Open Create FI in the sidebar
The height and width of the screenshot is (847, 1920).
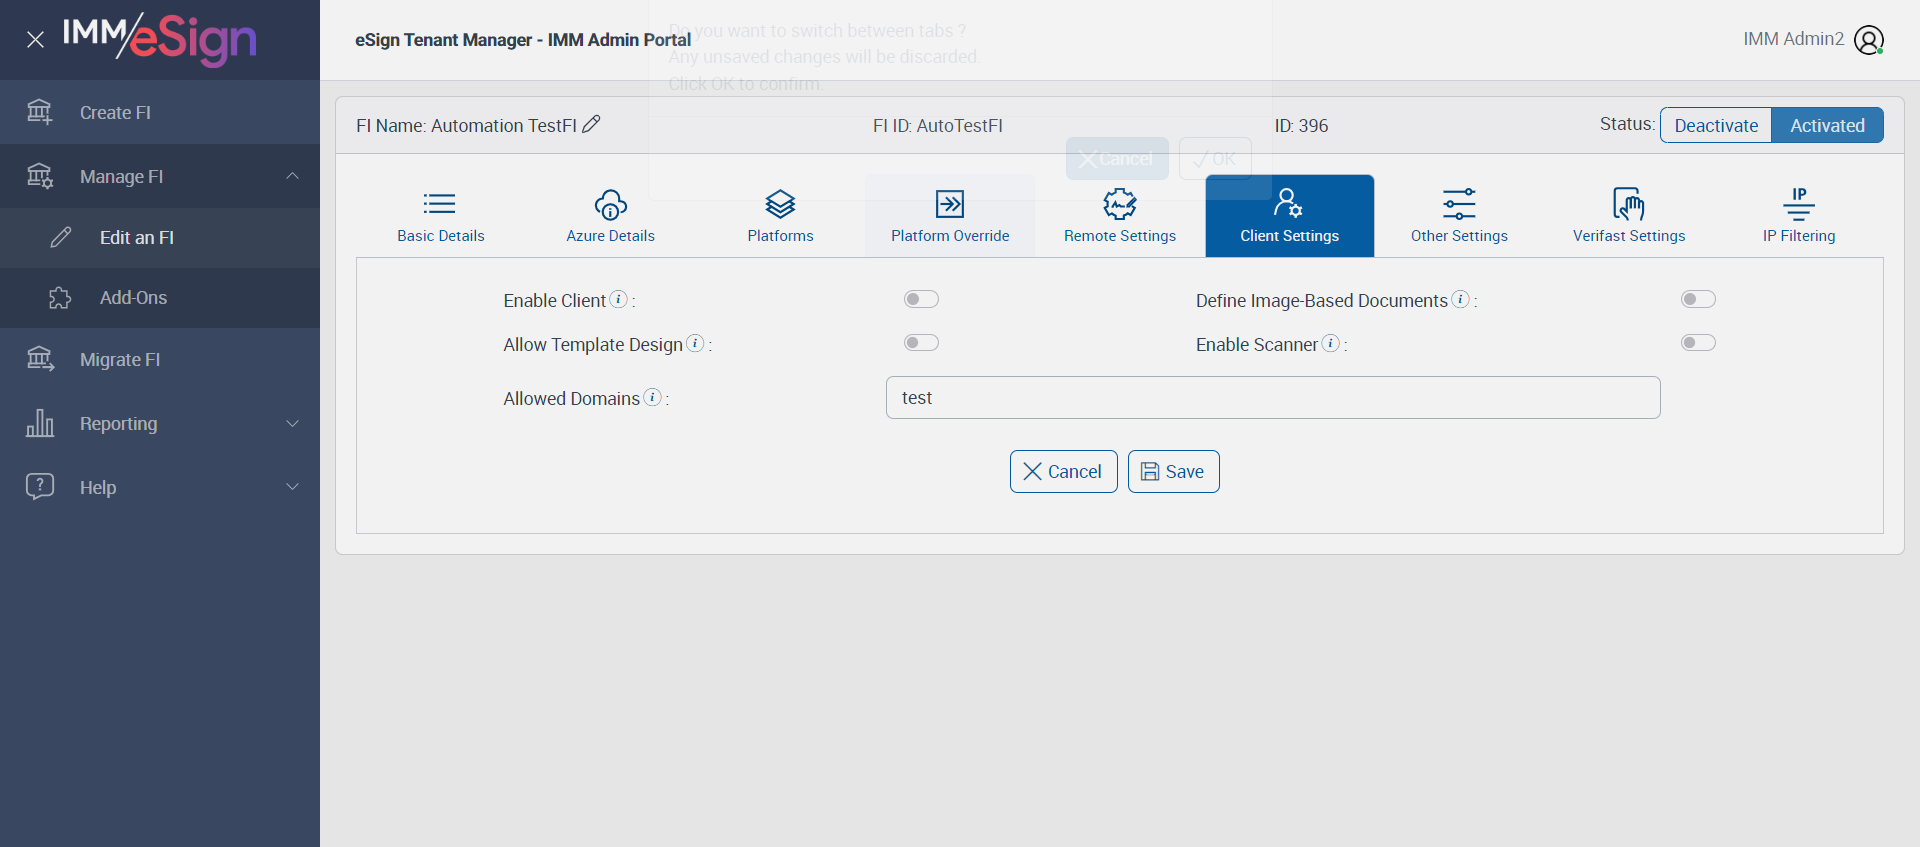[160, 112]
